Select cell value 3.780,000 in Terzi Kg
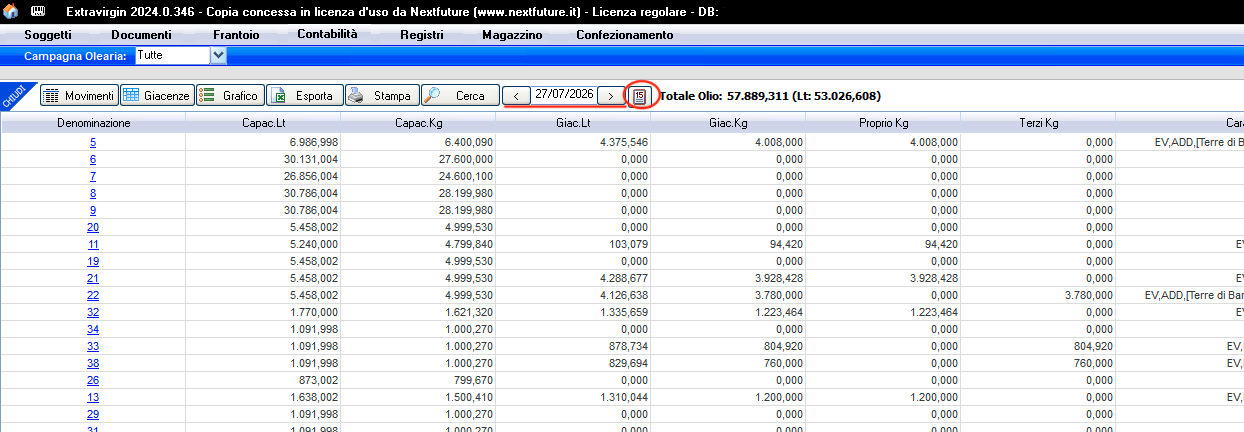 pyautogui.click(x=1090, y=295)
